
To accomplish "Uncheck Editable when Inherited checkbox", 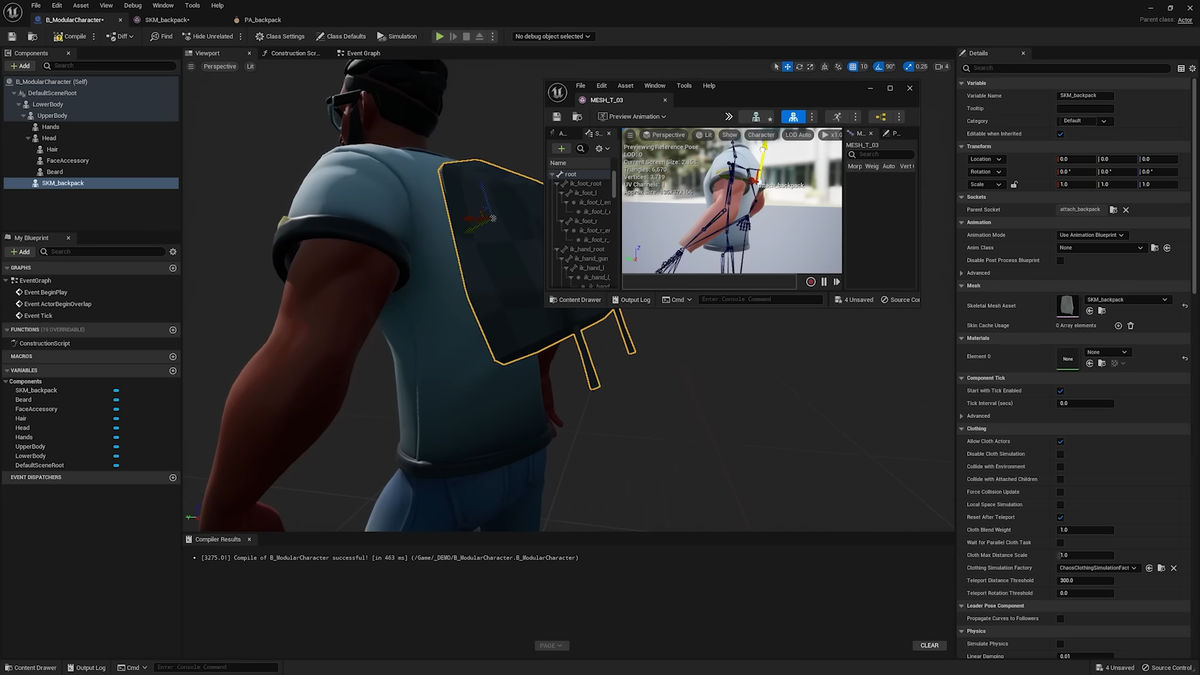I will [x=1060, y=134].
